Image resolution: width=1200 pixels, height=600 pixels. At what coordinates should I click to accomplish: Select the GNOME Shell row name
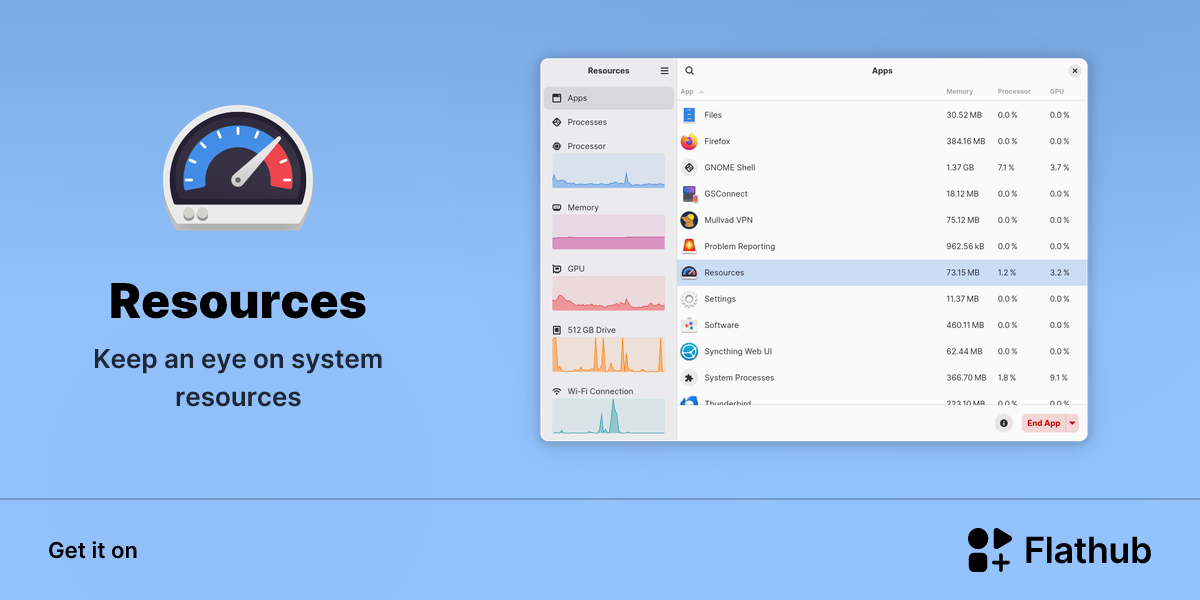click(730, 168)
